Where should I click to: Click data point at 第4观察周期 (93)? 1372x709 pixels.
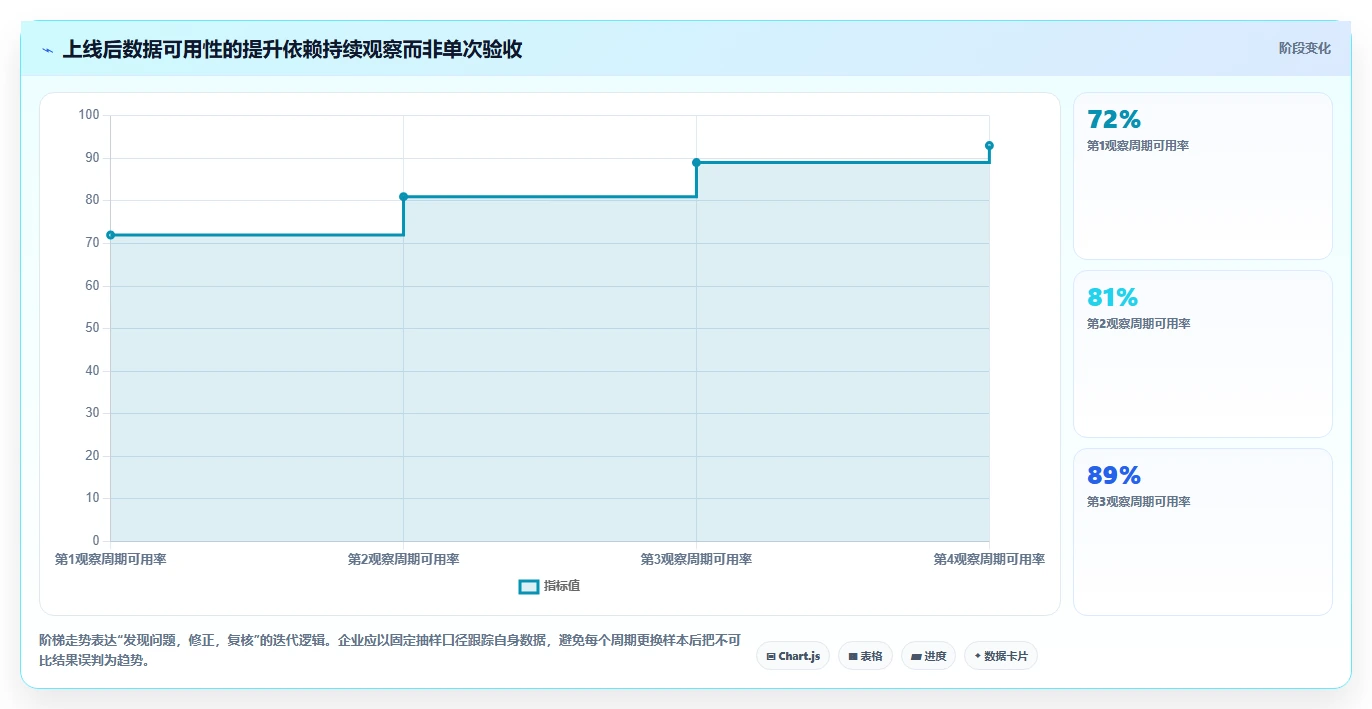[989, 145]
